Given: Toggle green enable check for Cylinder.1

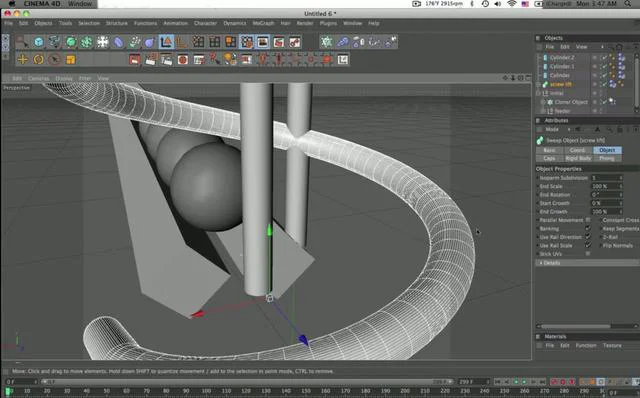Looking at the screenshot, I should click(604, 66).
